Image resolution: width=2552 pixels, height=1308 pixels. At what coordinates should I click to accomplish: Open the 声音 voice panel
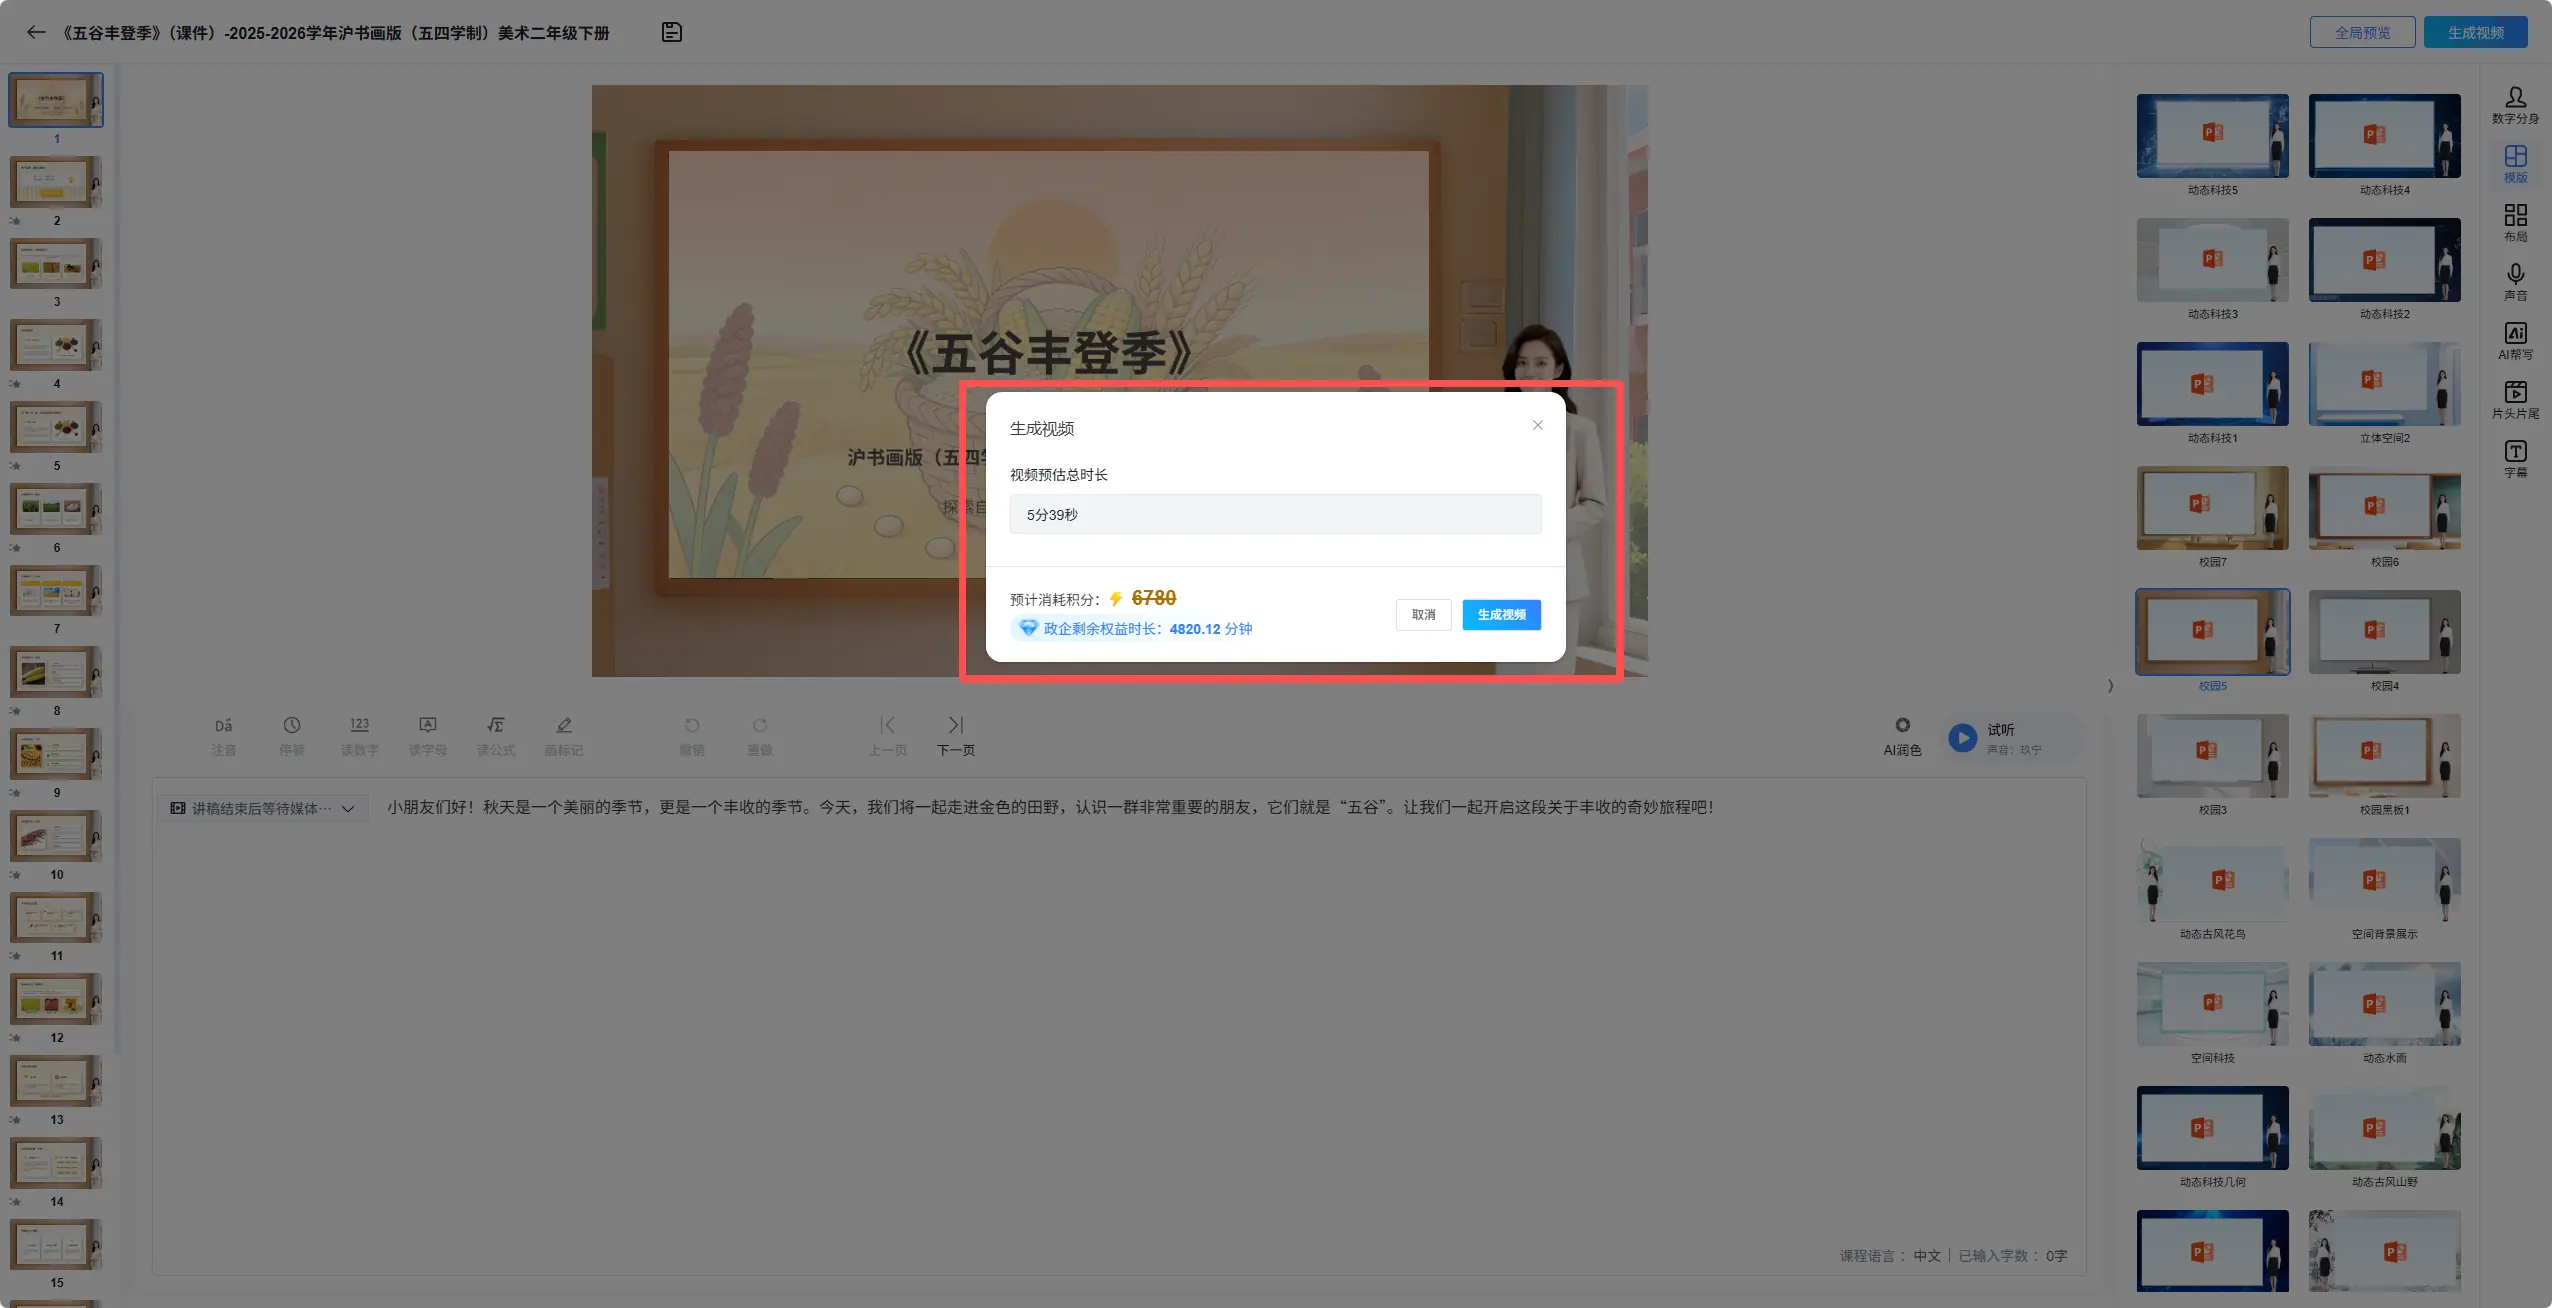(2515, 282)
